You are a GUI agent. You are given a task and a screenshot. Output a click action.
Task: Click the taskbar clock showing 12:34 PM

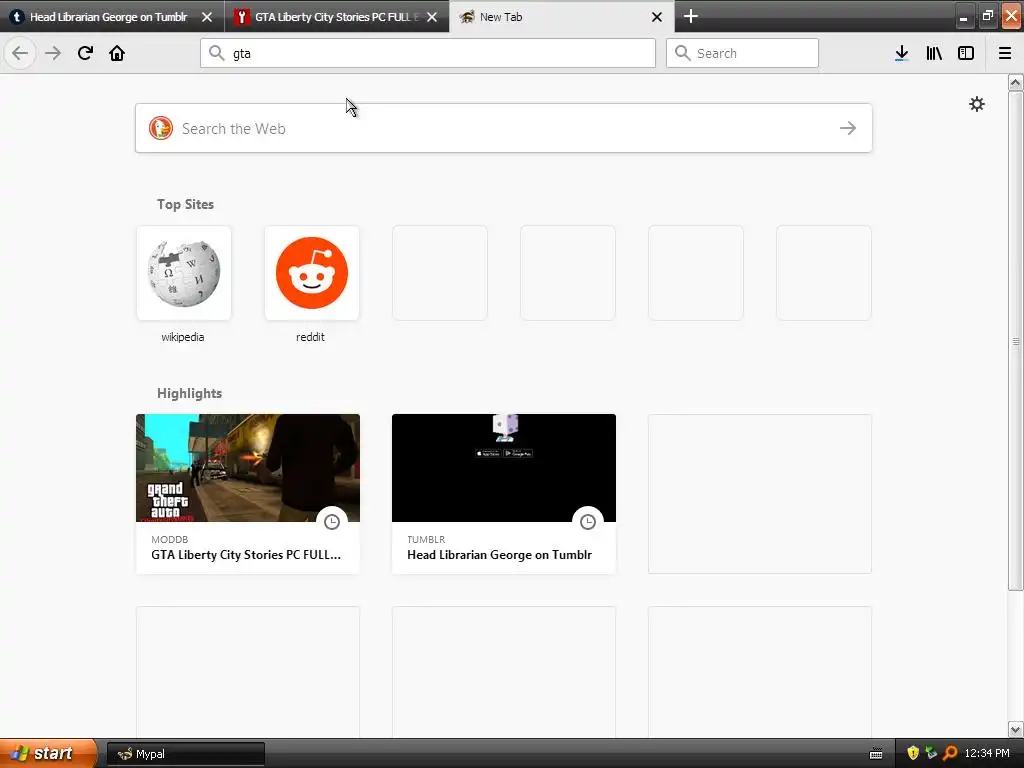click(x=987, y=753)
